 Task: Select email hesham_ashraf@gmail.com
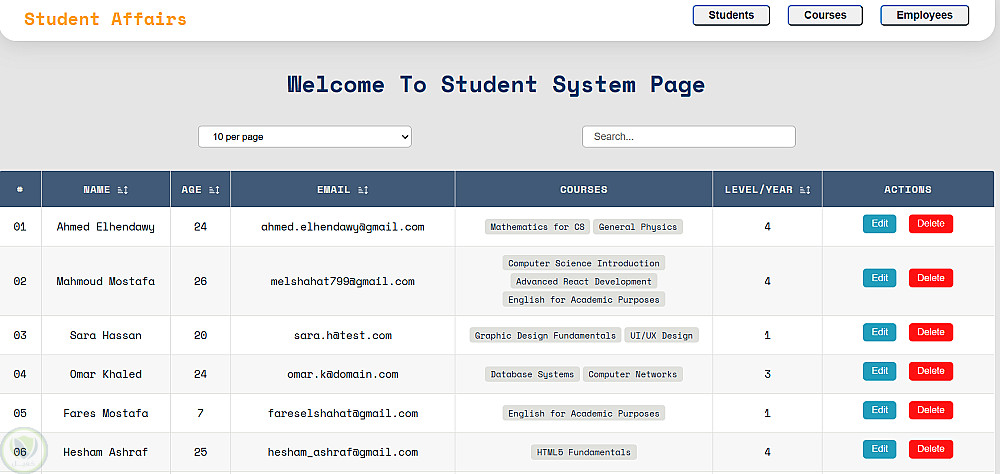[x=342, y=452]
